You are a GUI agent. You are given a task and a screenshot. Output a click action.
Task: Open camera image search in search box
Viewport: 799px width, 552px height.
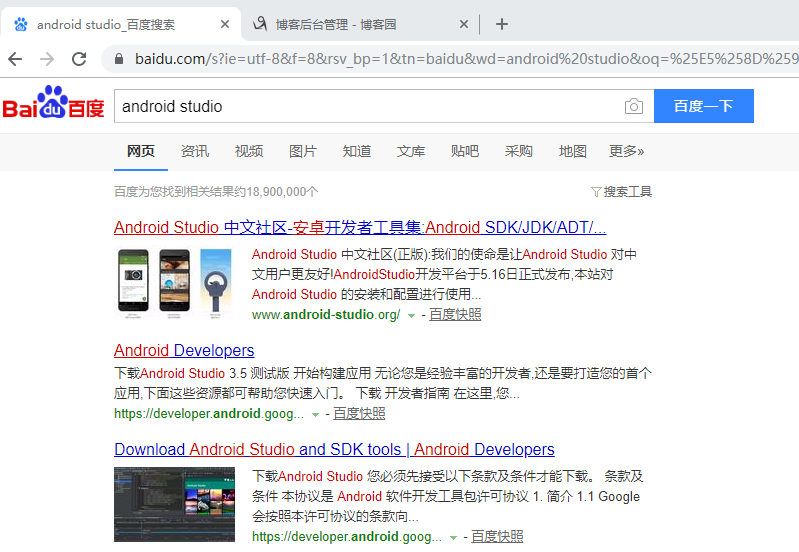tap(633, 107)
